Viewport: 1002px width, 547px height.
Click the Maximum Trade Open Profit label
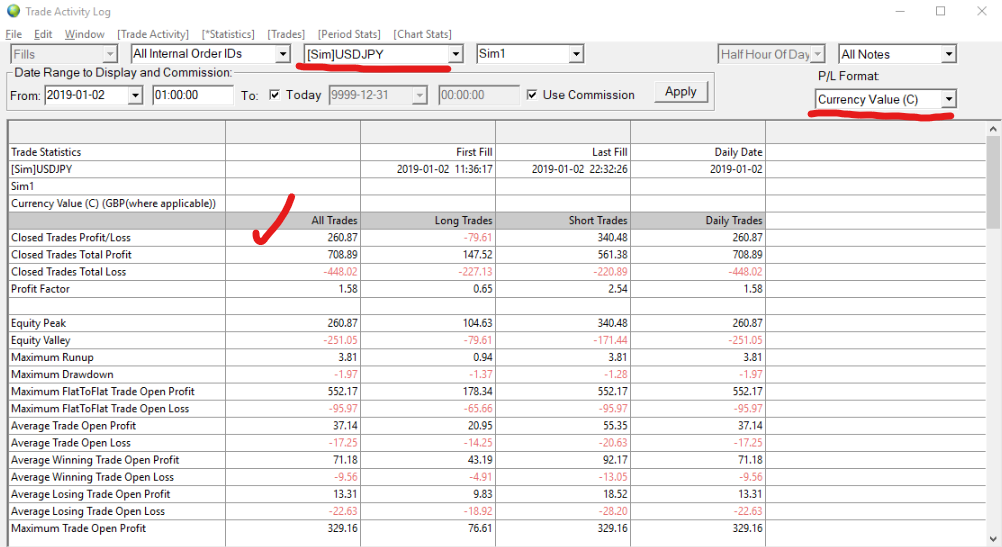(78, 528)
